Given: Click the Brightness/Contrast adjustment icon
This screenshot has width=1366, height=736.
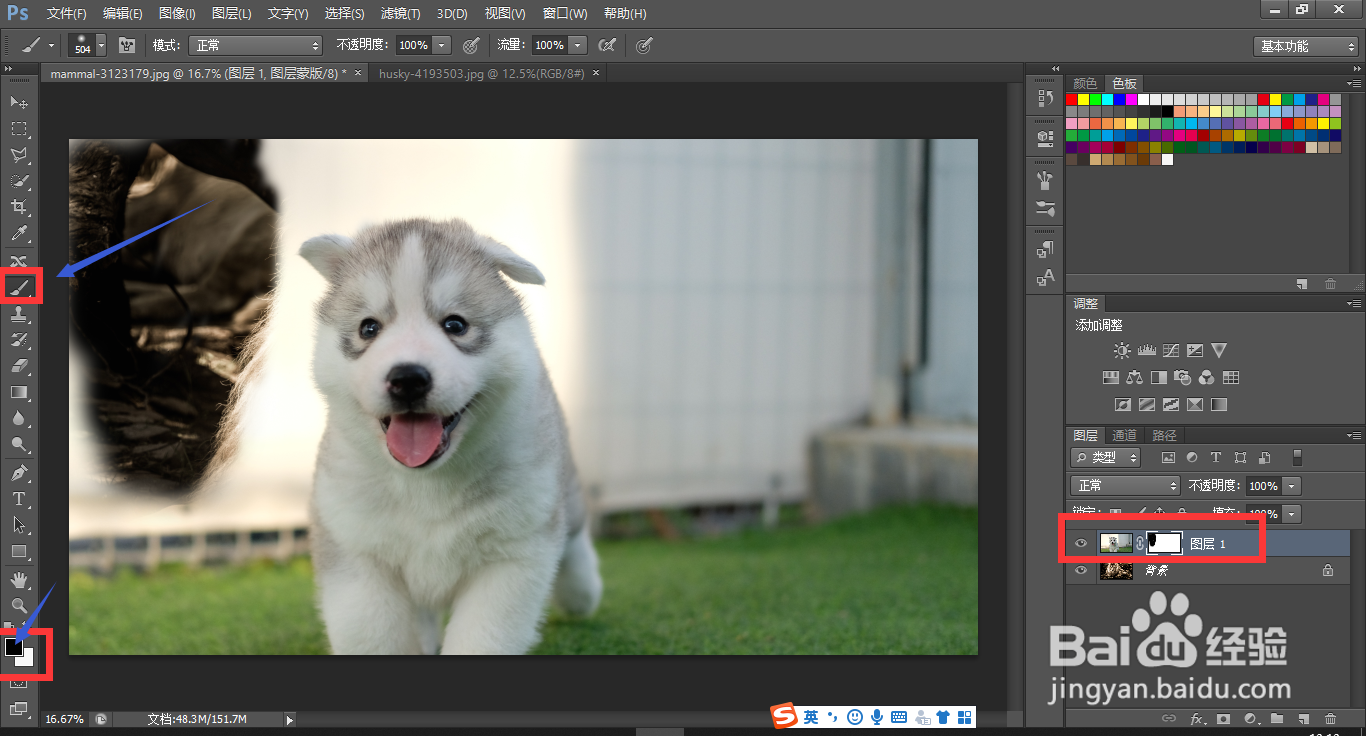Looking at the screenshot, I should [1122, 351].
